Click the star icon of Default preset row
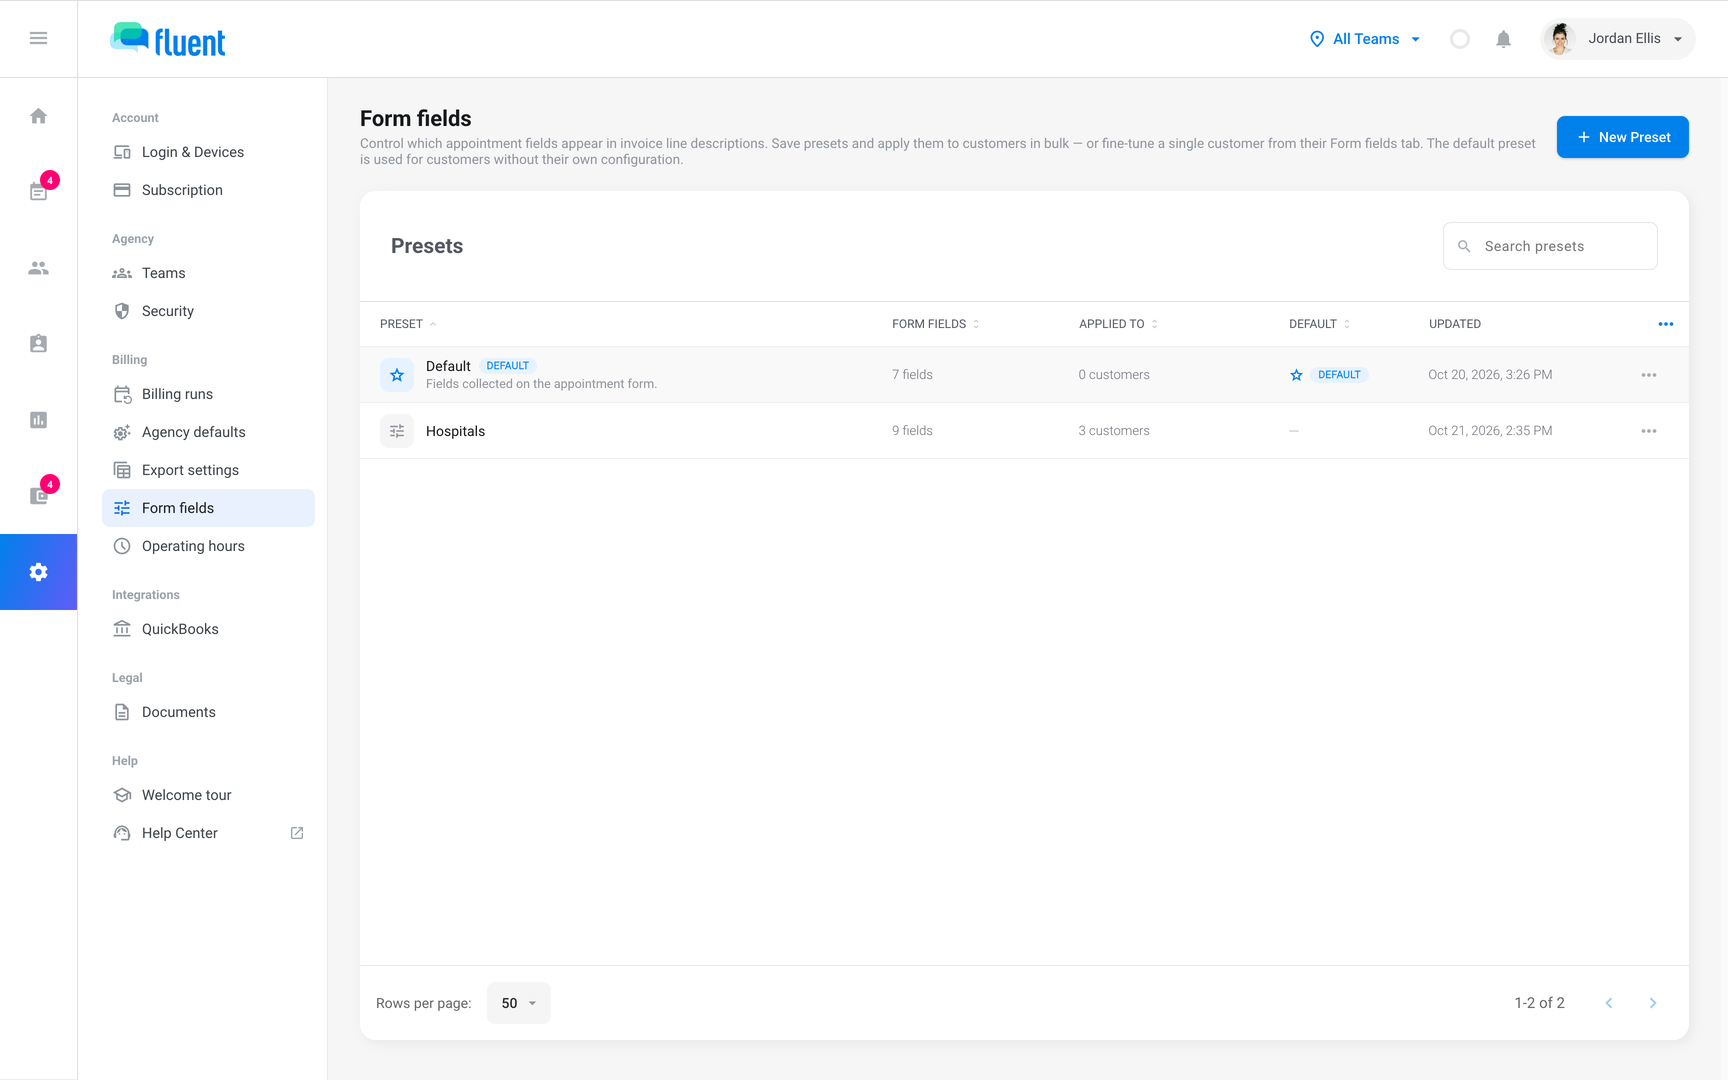The image size is (1728, 1080). [x=397, y=375]
